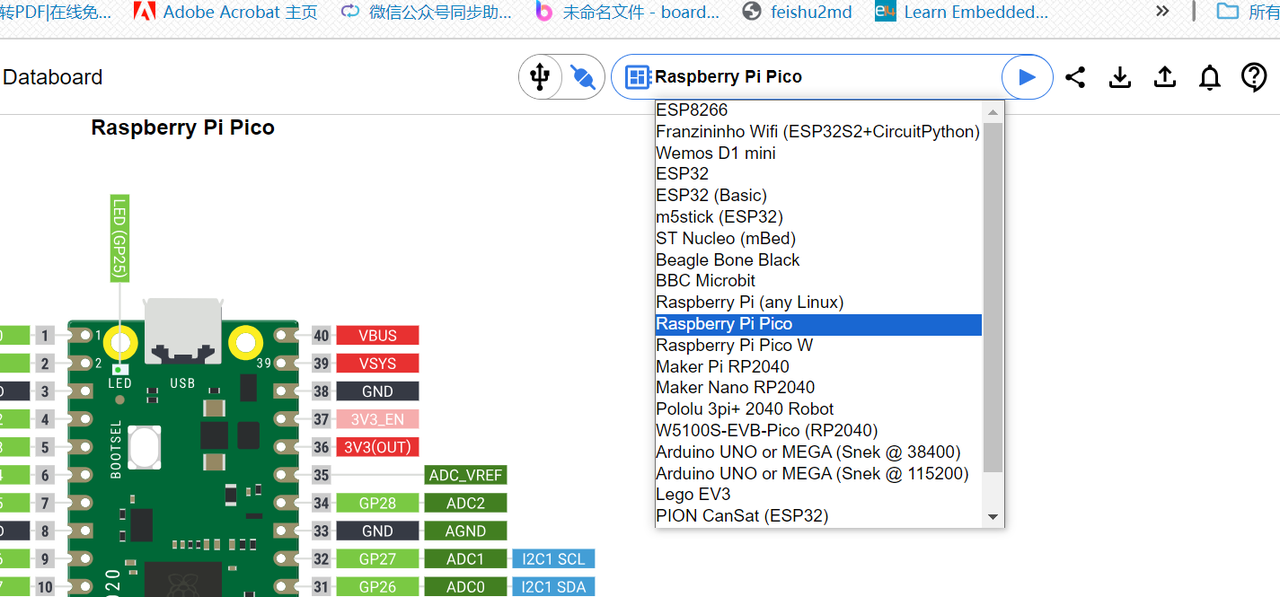Click the I2C1 SCL label
The height and width of the screenshot is (597, 1280).
click(x=554, y=560)
